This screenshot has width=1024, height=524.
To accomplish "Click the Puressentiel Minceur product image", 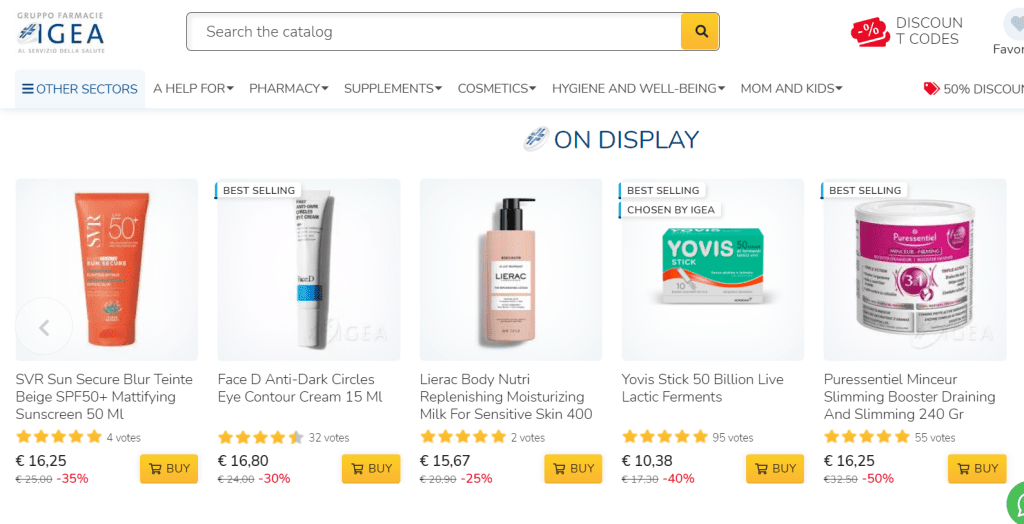I will 914,270.
